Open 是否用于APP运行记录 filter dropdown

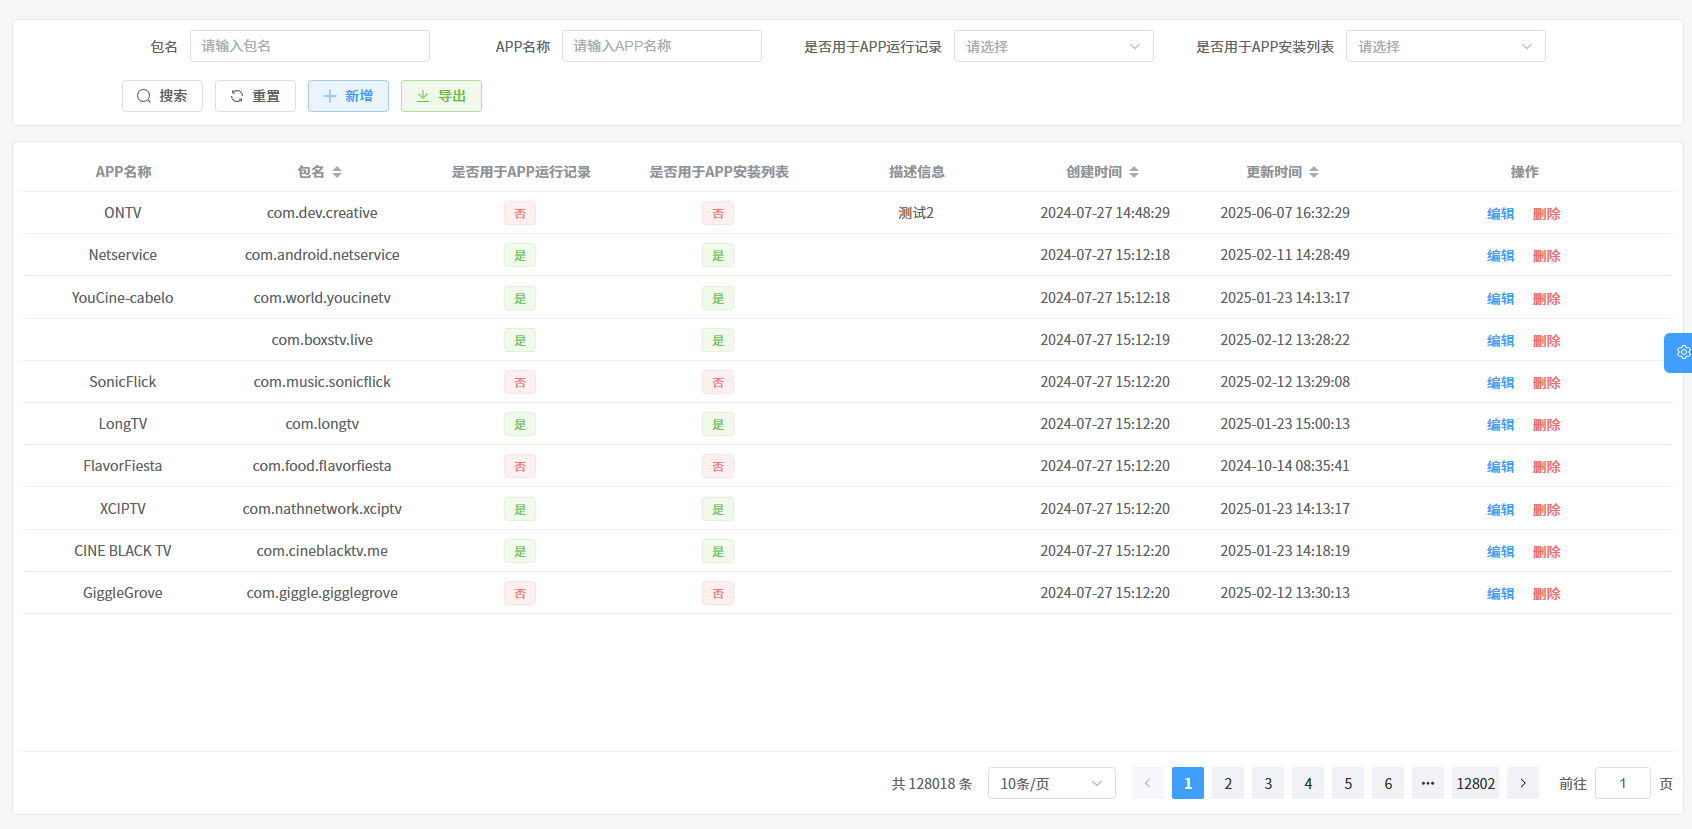point(1053,46)
